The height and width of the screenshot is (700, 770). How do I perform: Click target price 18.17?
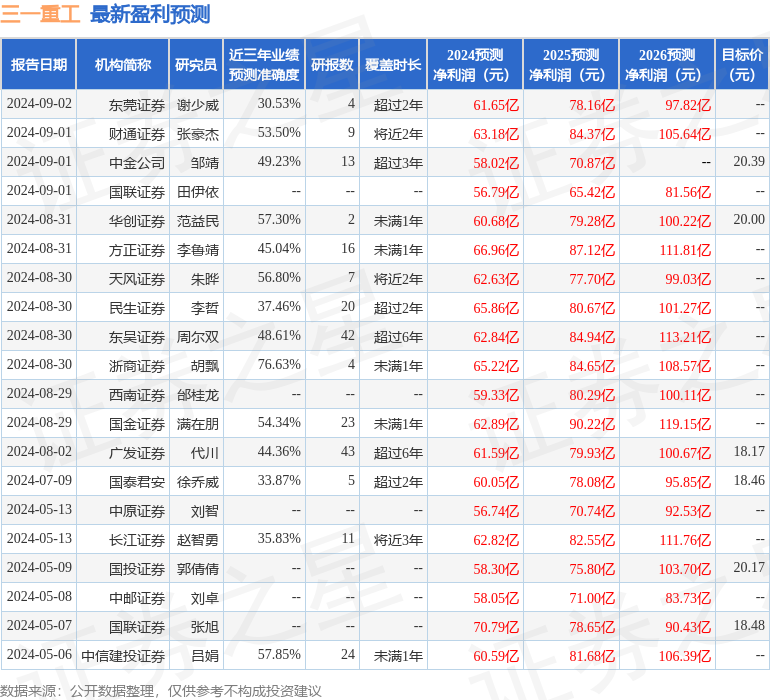click(x=749, y=451)
